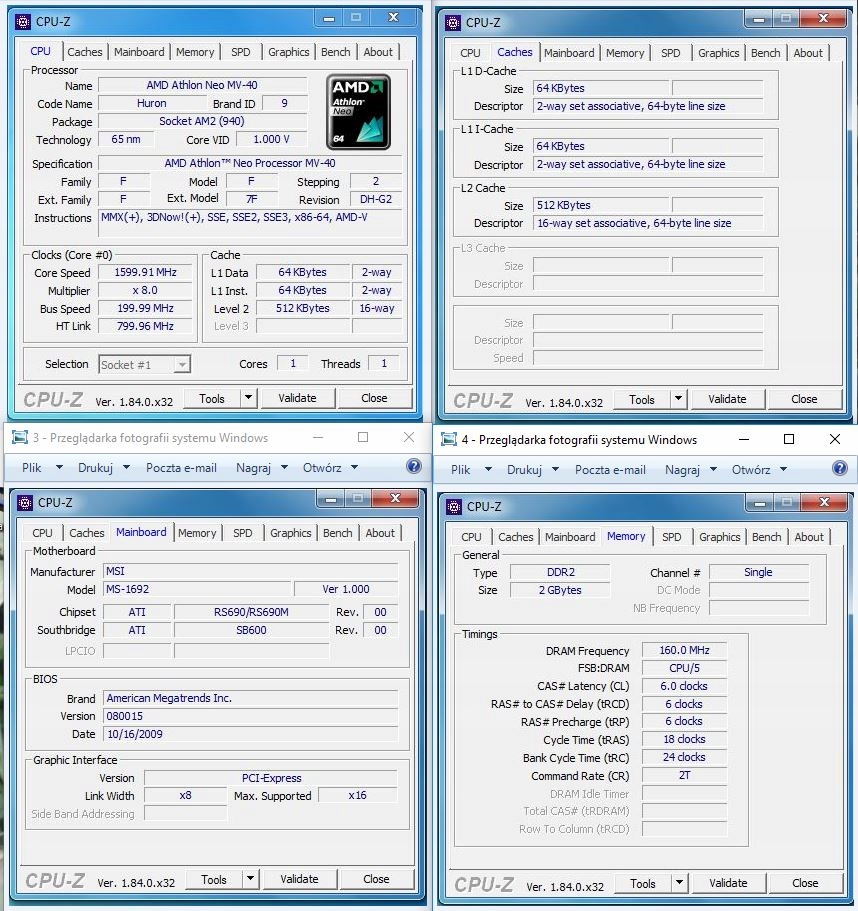
Task: Switch to Caches tab in CPU window
Action: pyautogui.click(x=84, y=52)
